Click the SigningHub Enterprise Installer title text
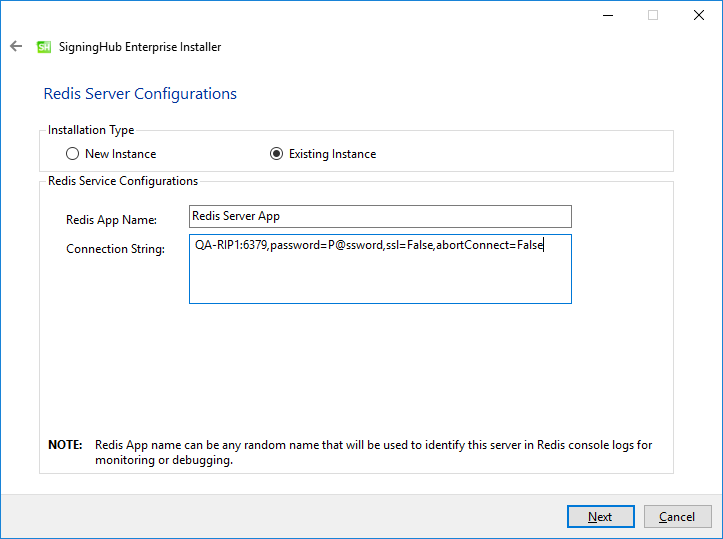 pyautogui.click(x=140, y=47)
